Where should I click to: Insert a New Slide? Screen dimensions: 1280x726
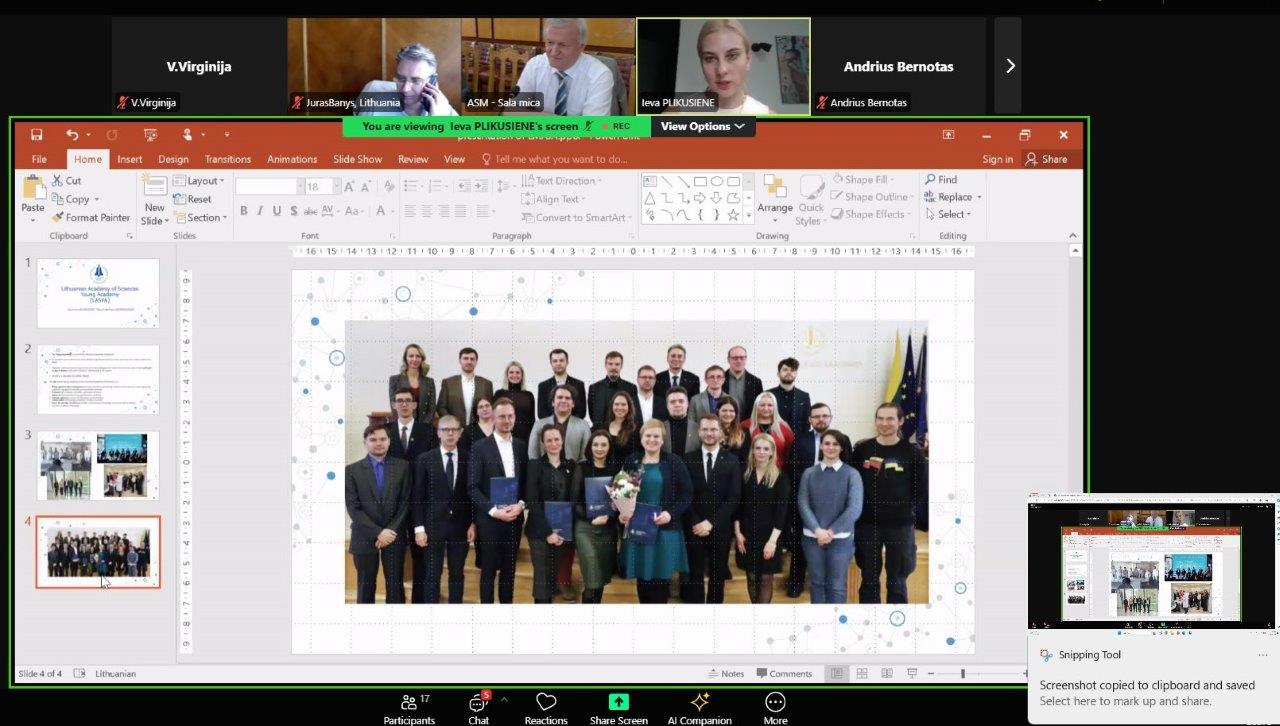pyautogui.click(x=154, y=200)
